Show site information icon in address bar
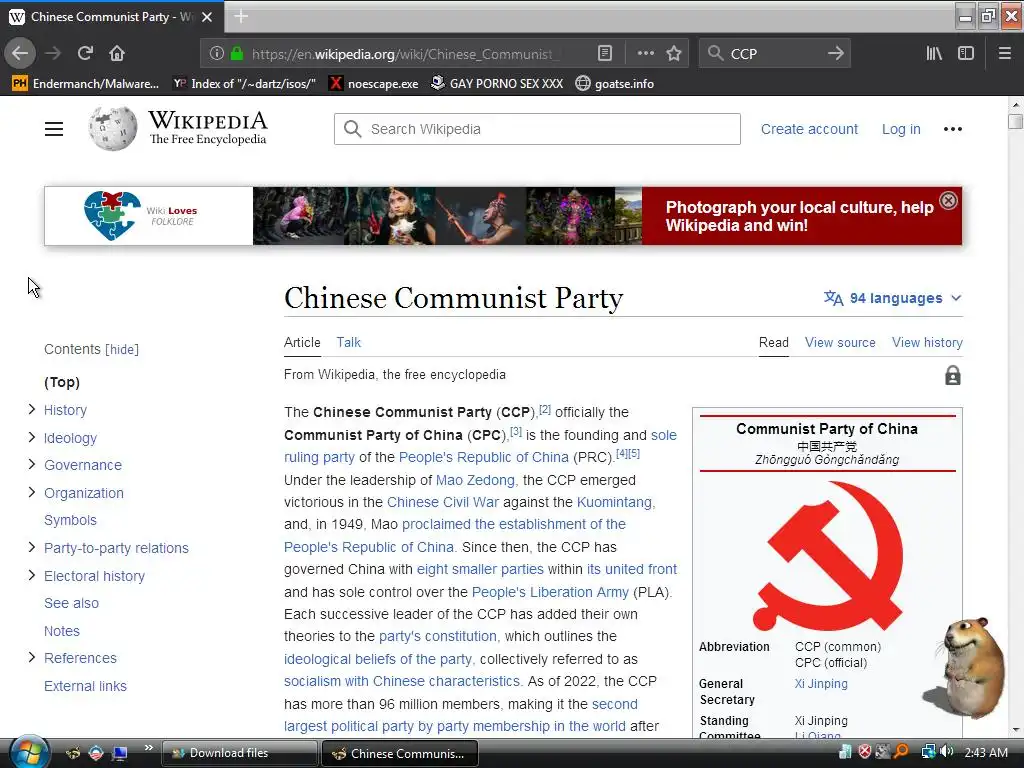The height and width of the screenshot is (768, 1024). pos(217,54)
